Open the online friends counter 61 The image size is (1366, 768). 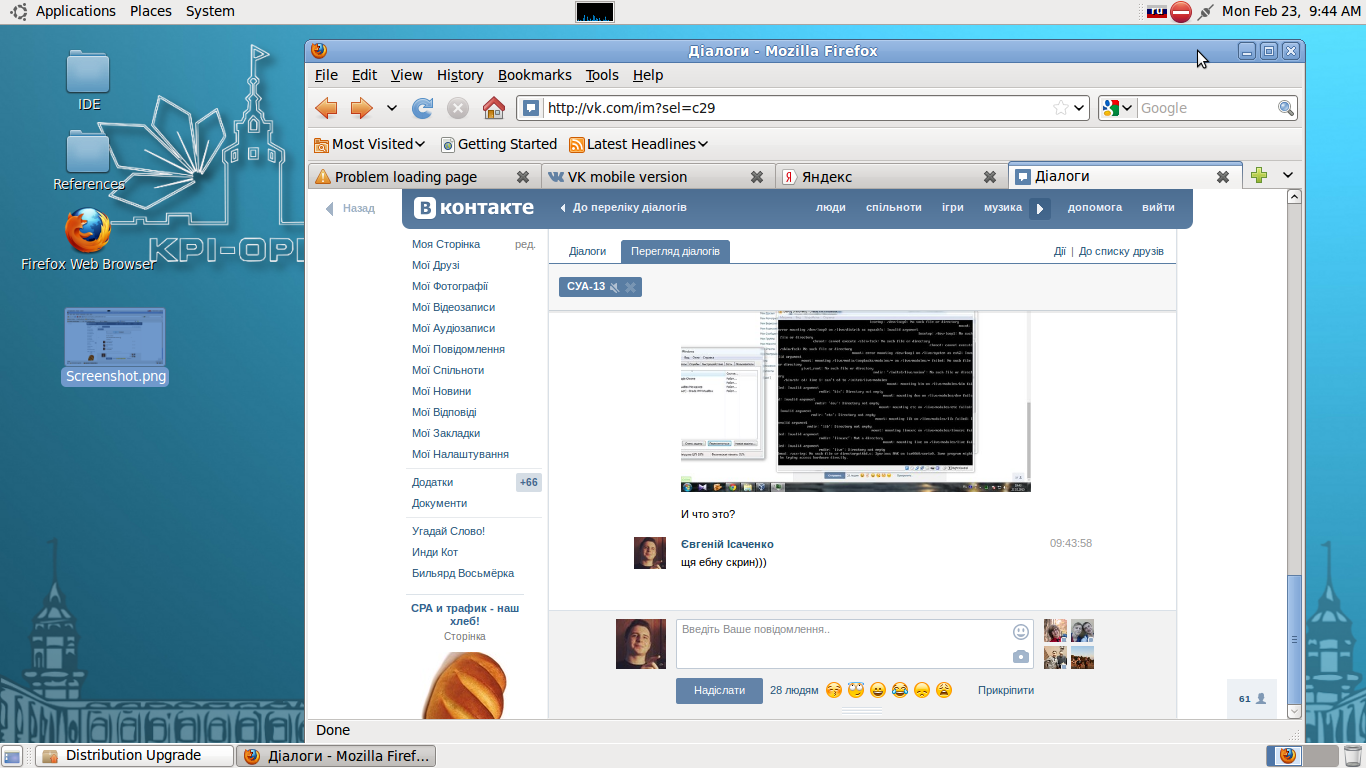click(1252, 698)
